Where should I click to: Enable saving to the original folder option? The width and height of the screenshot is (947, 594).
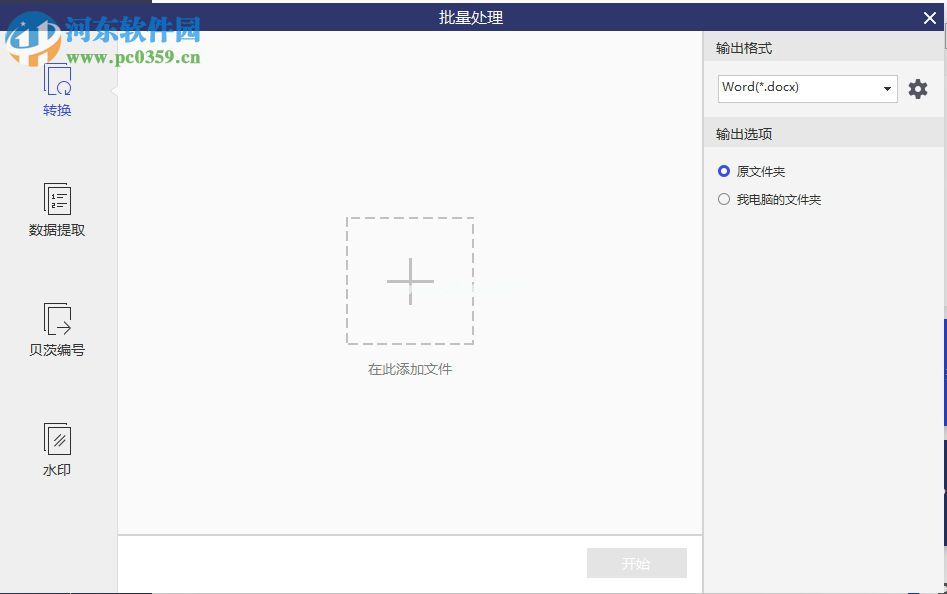[724, 171]
